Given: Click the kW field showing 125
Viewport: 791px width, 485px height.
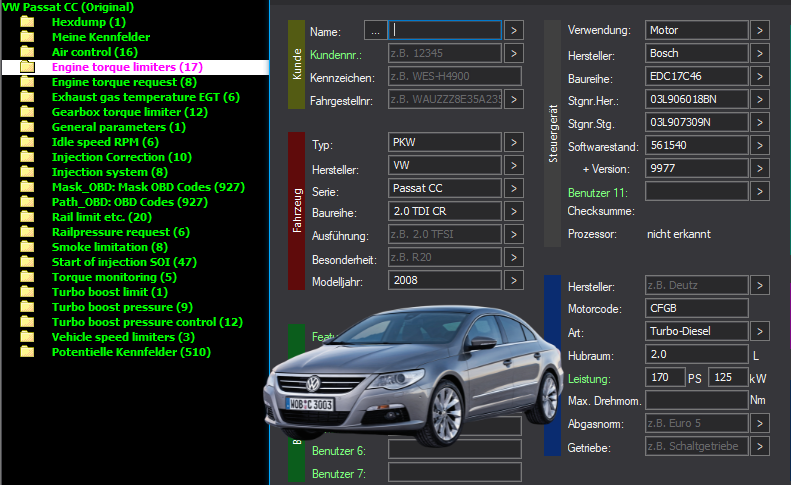Looking at the screenshot, I should (728, 378).
